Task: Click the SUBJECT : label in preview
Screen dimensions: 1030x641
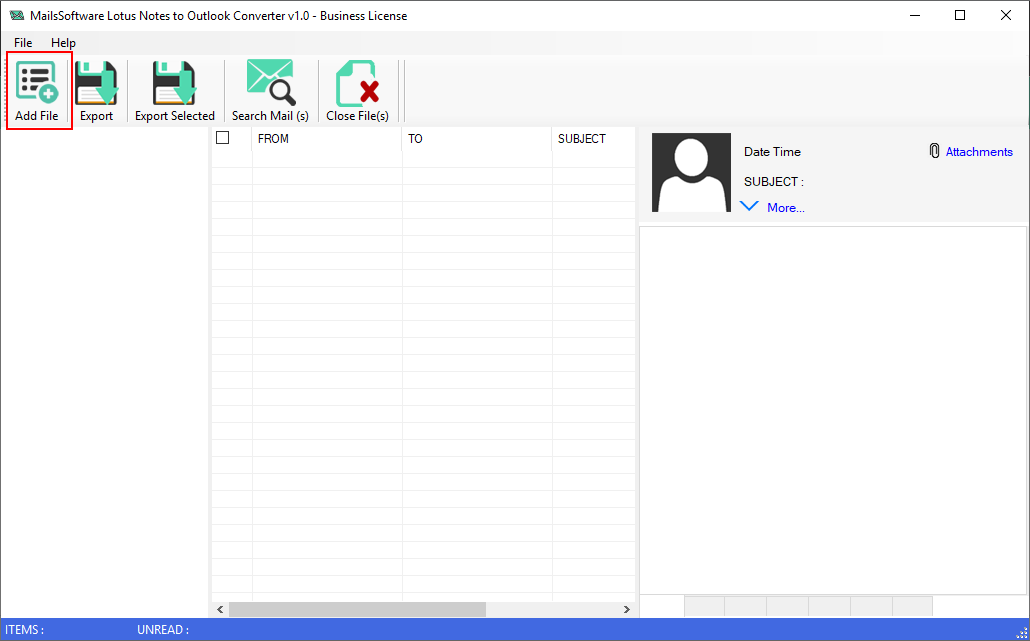Action: pyautogui.click(x=774, y=182)
